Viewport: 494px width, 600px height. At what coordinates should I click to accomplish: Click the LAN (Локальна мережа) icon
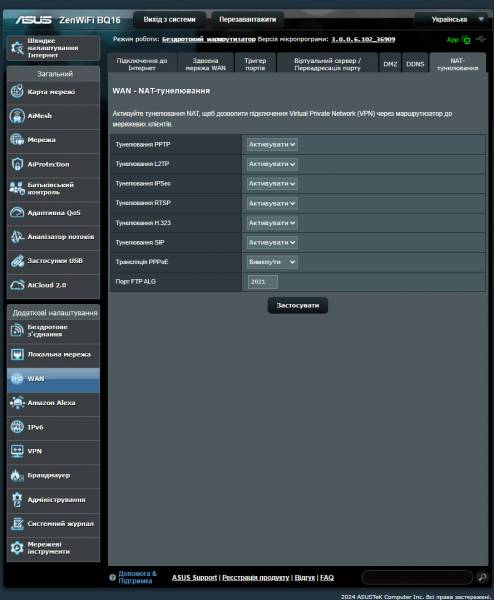coord(17,354)
